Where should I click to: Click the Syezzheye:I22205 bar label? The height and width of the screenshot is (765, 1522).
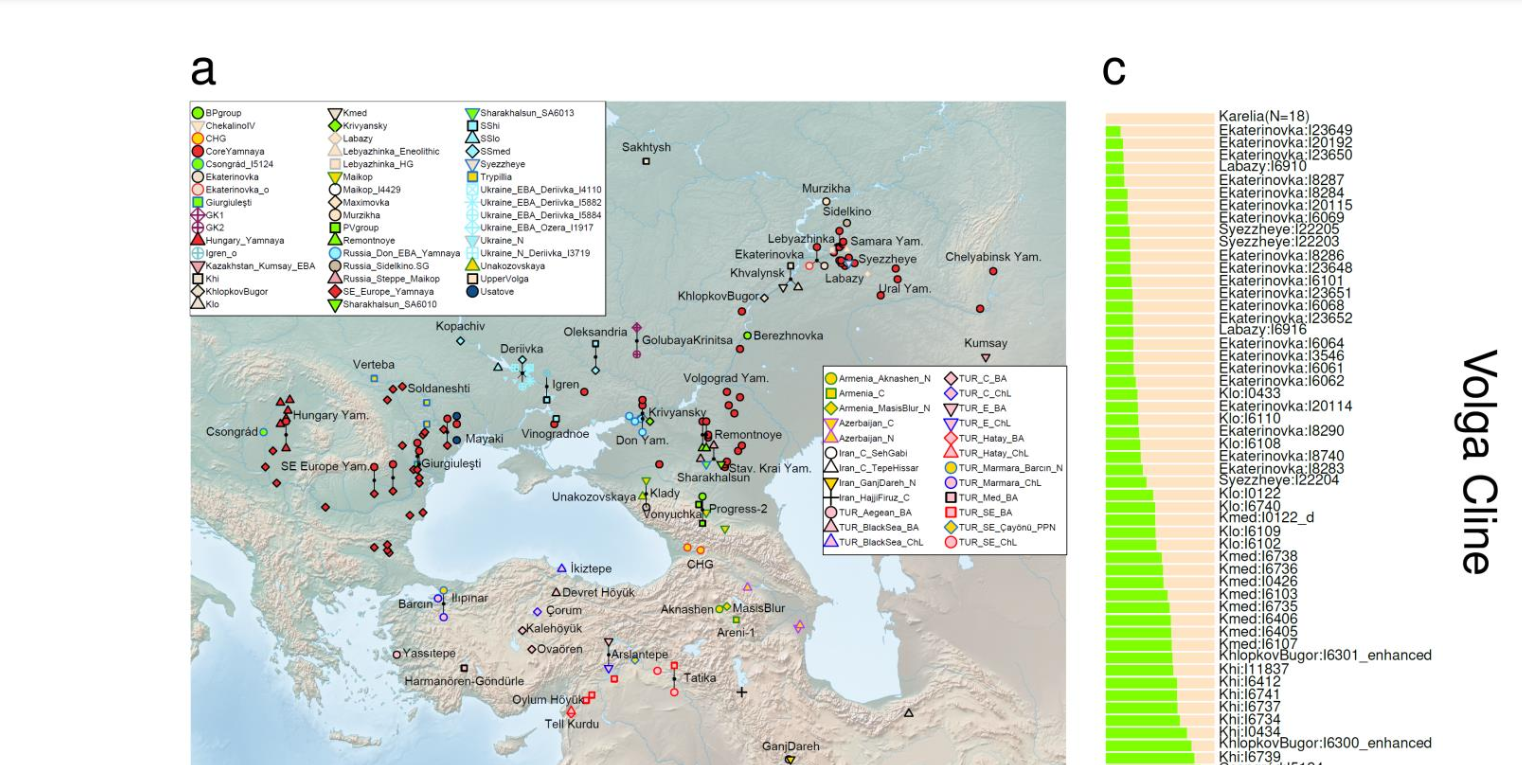click(x=1279, y=229)
